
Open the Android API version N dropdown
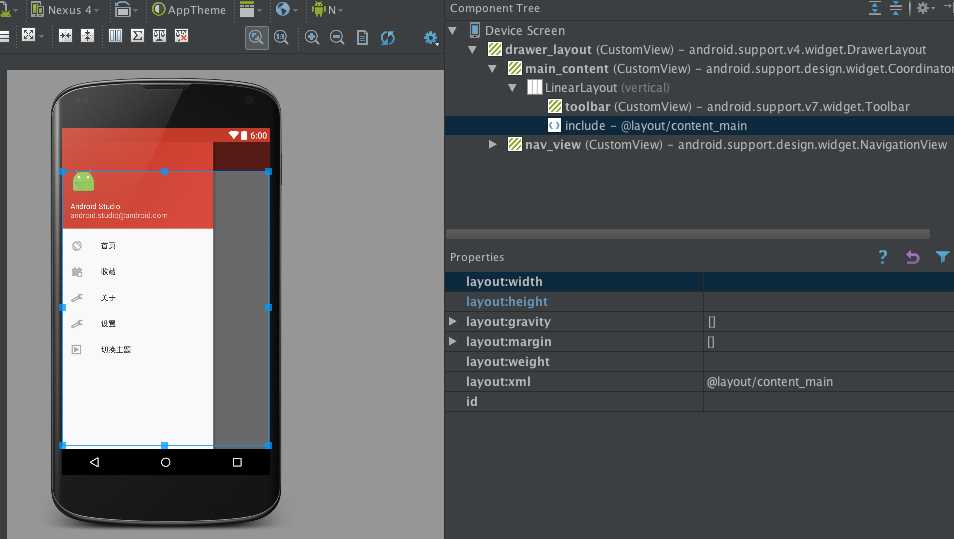click(327, 10)
